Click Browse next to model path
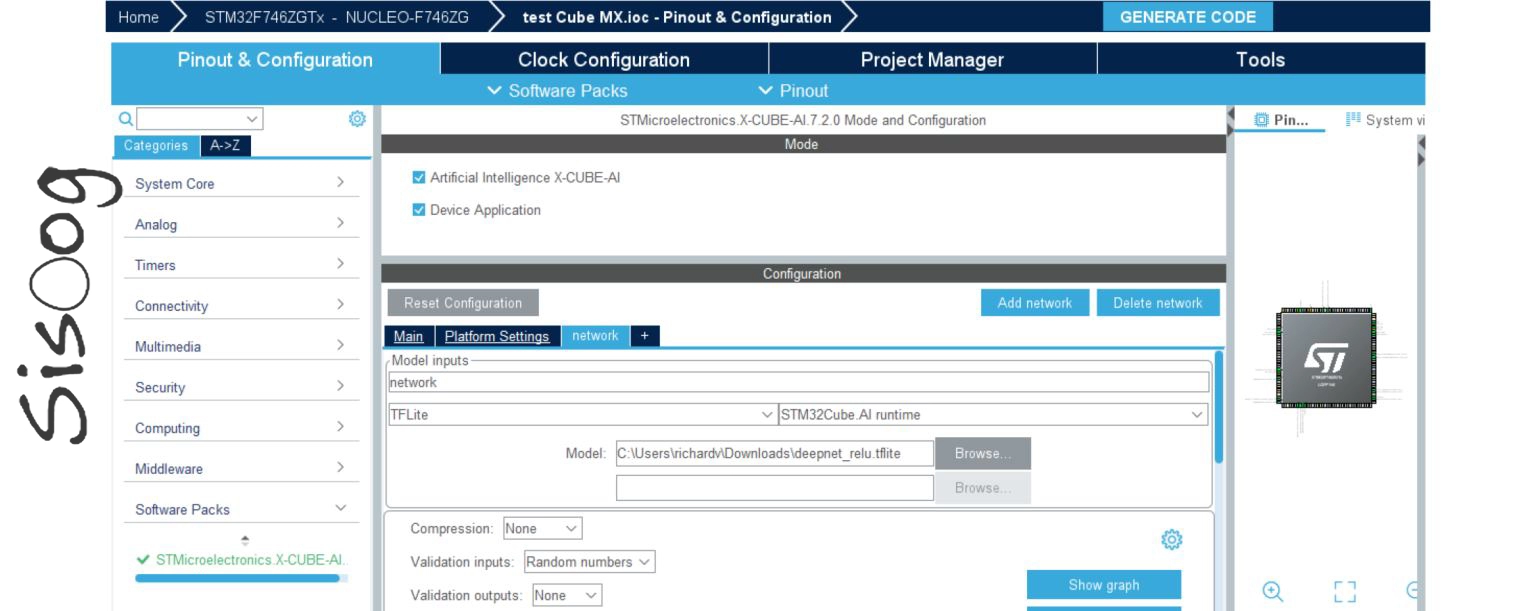 [983, 453]
